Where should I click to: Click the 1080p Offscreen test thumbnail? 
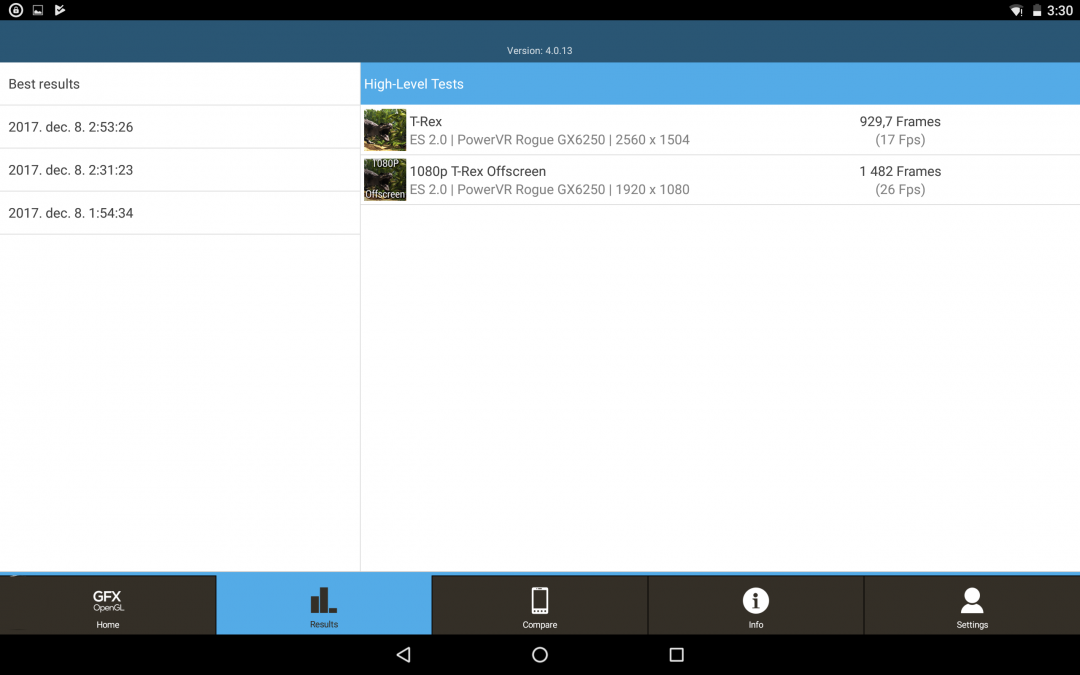pos(385,180)
